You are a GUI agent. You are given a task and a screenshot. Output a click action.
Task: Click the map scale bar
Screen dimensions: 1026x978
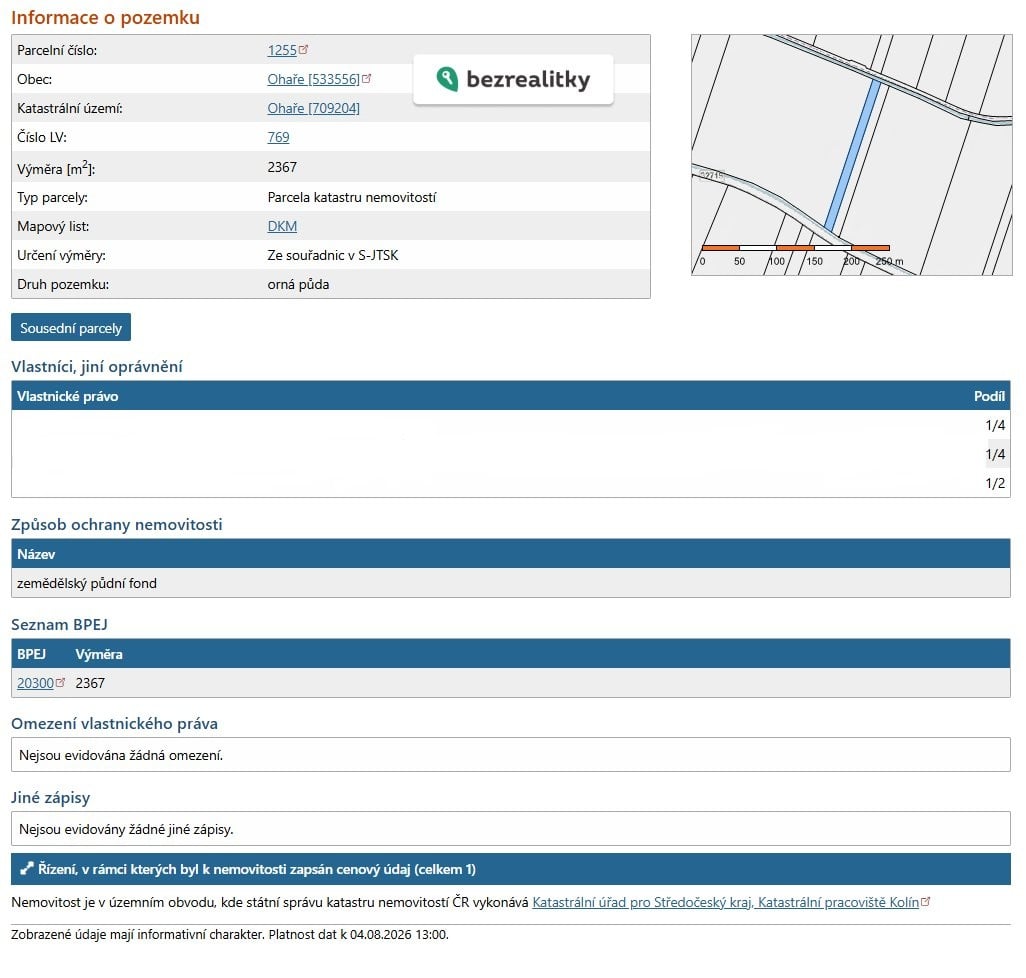[x=796, y=248]
